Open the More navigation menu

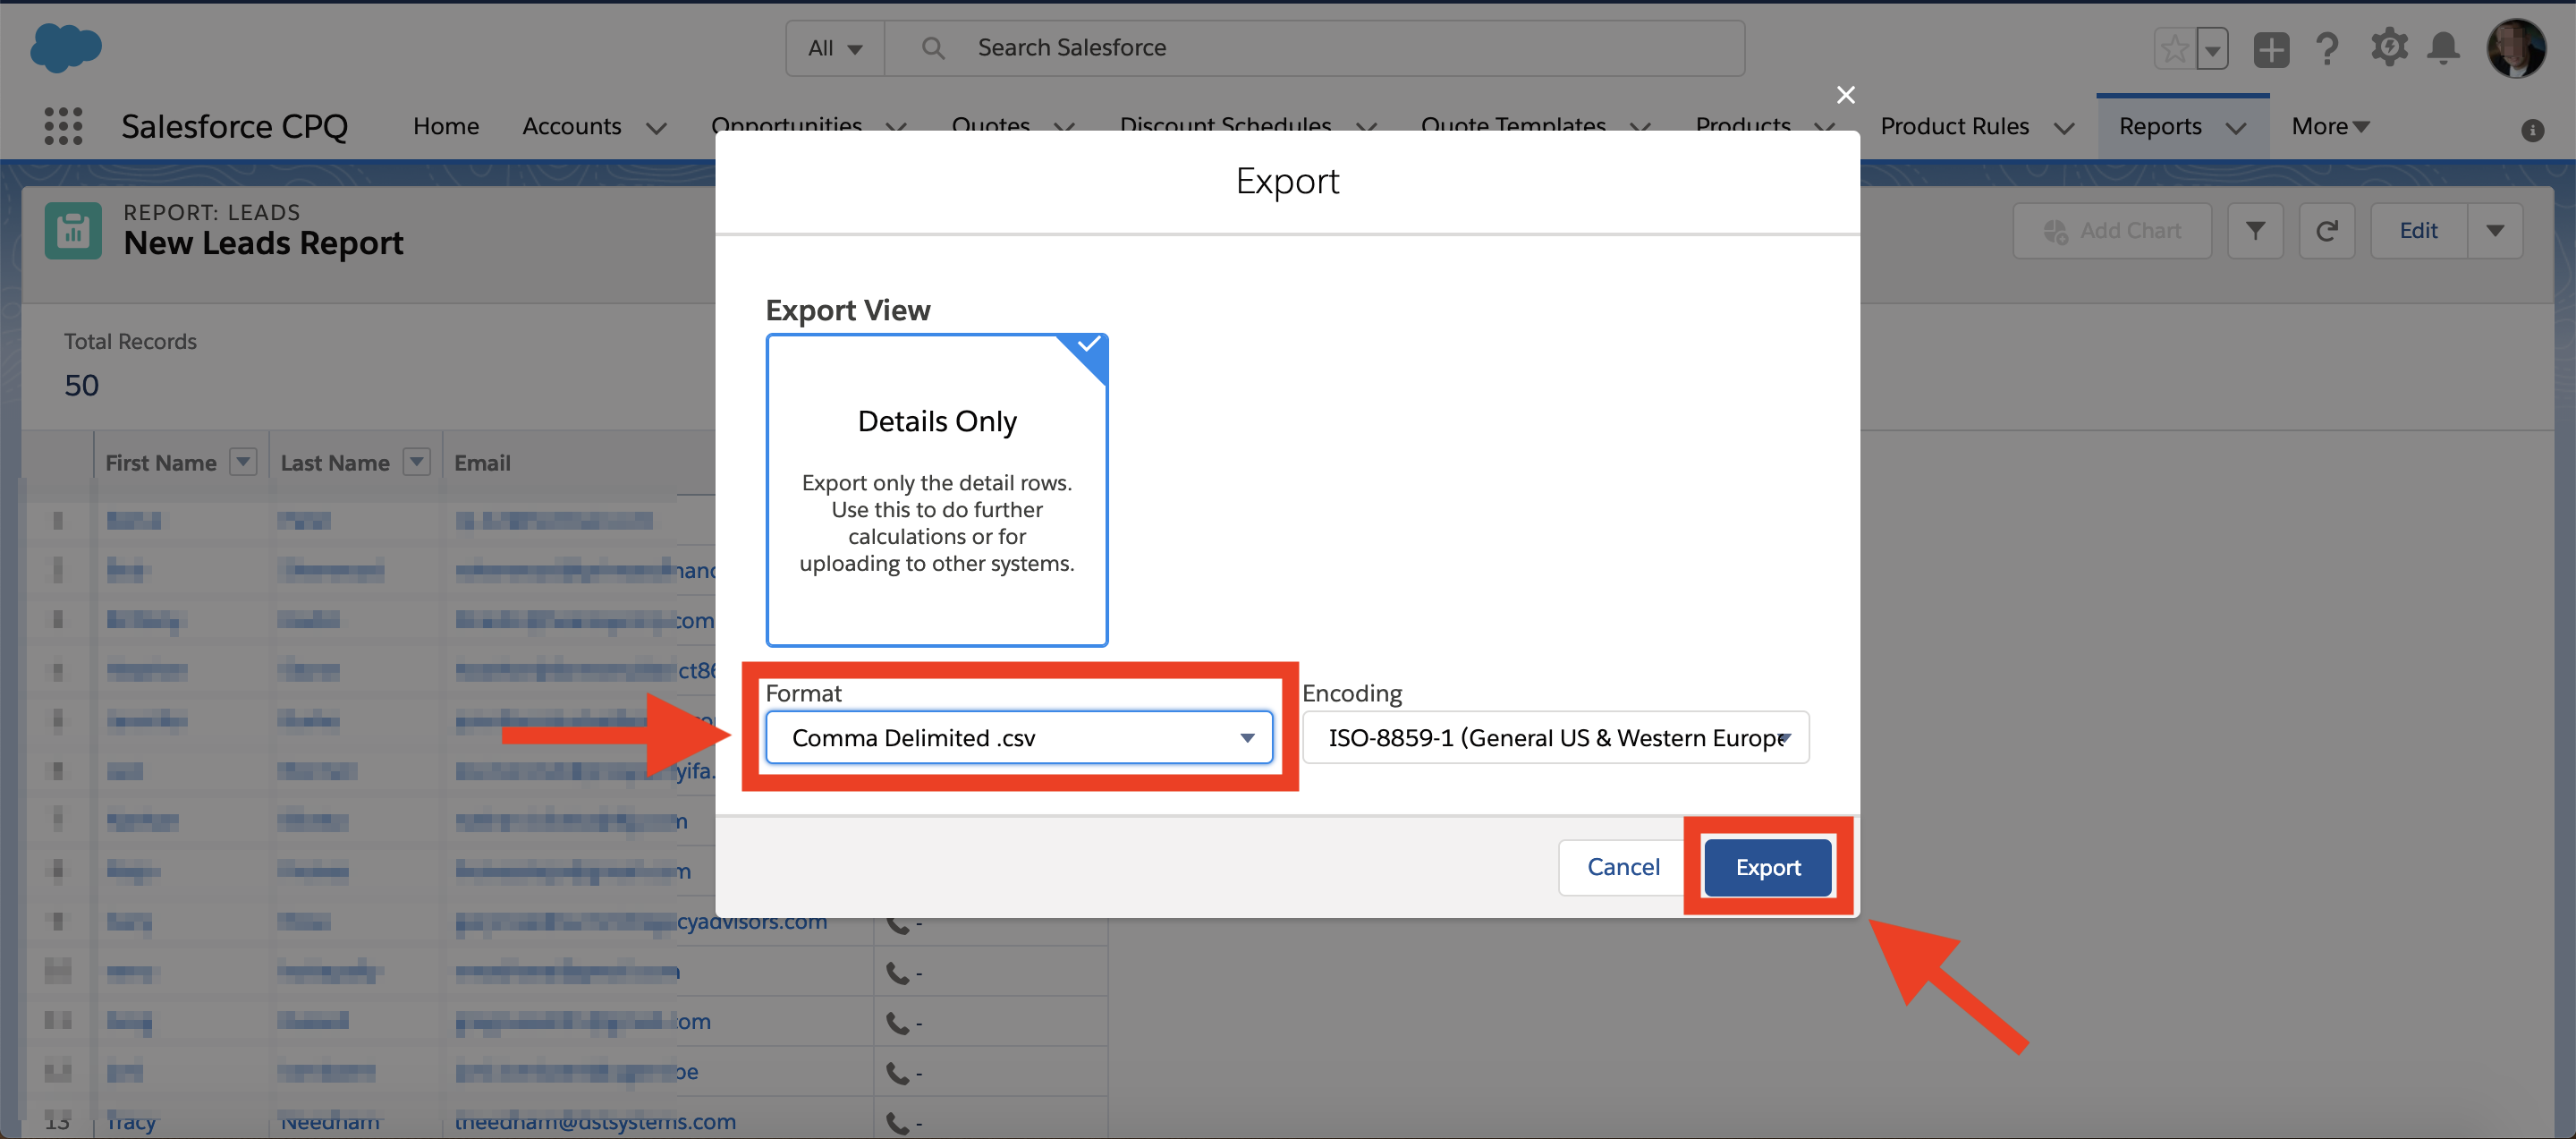[2330, 126]
